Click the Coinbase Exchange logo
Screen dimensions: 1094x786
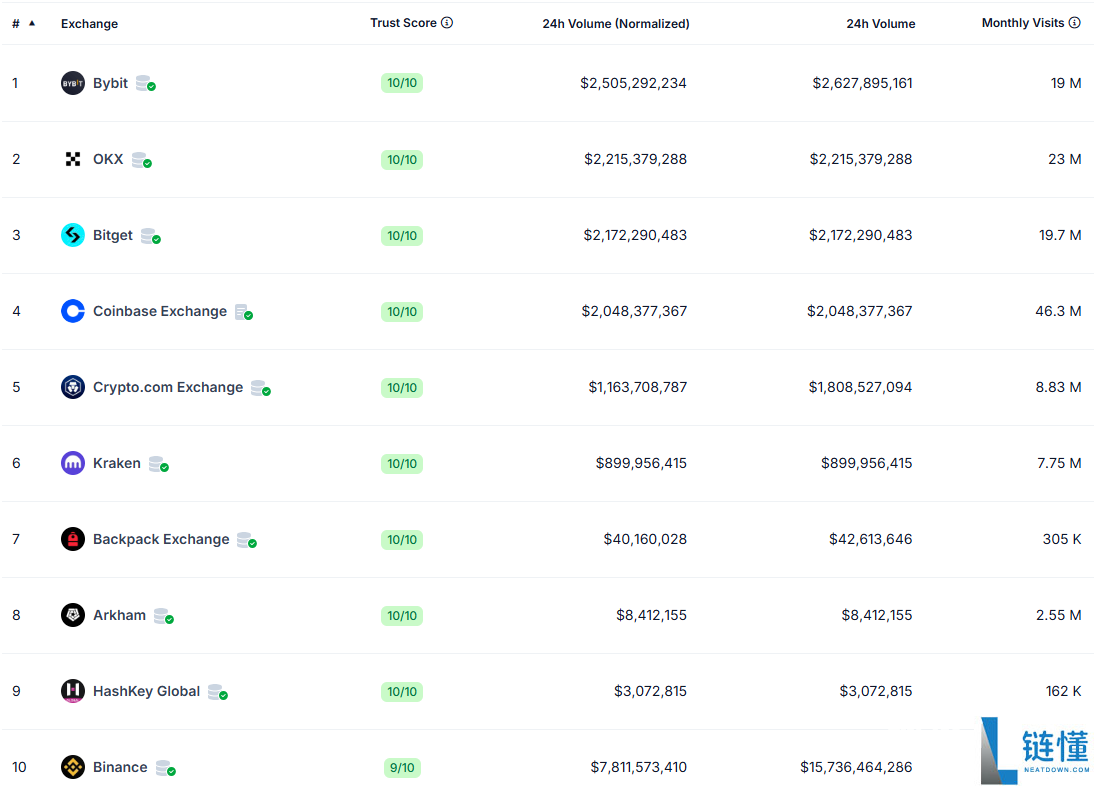click(x=73, y=311)
